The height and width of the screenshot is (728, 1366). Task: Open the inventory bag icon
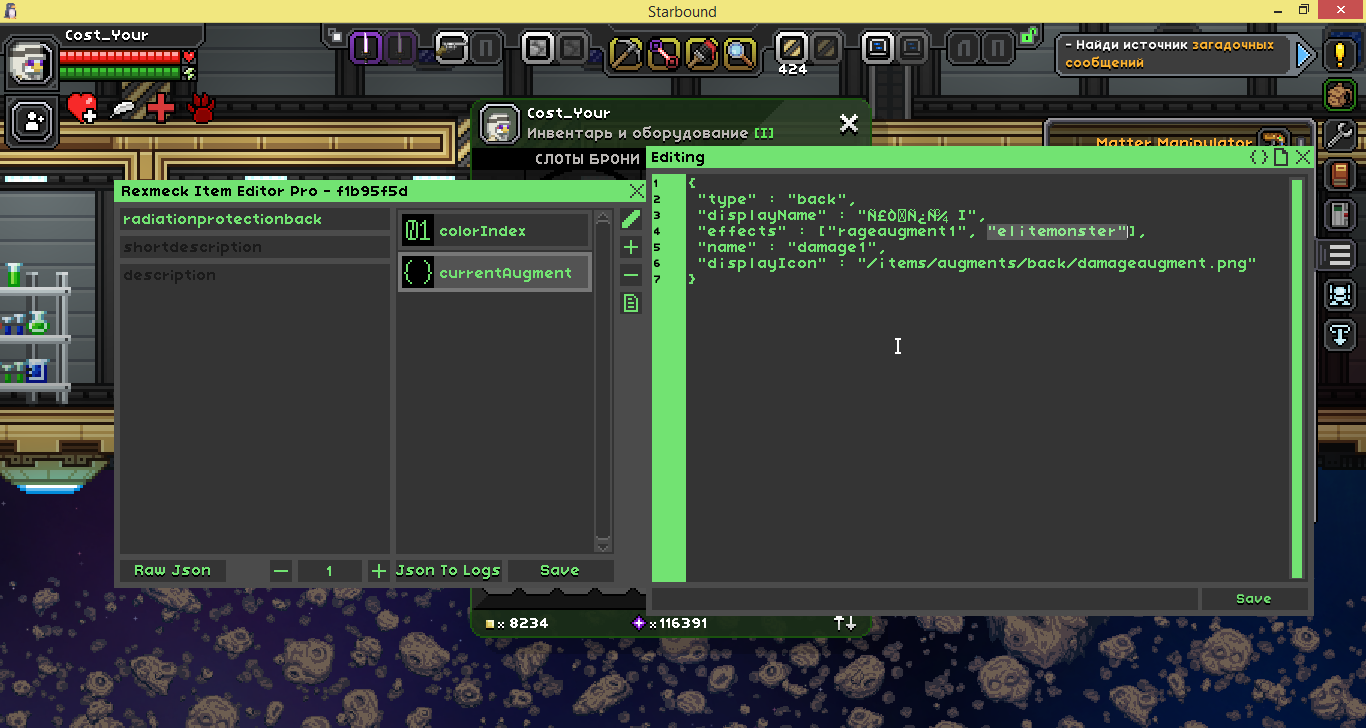1340,95
